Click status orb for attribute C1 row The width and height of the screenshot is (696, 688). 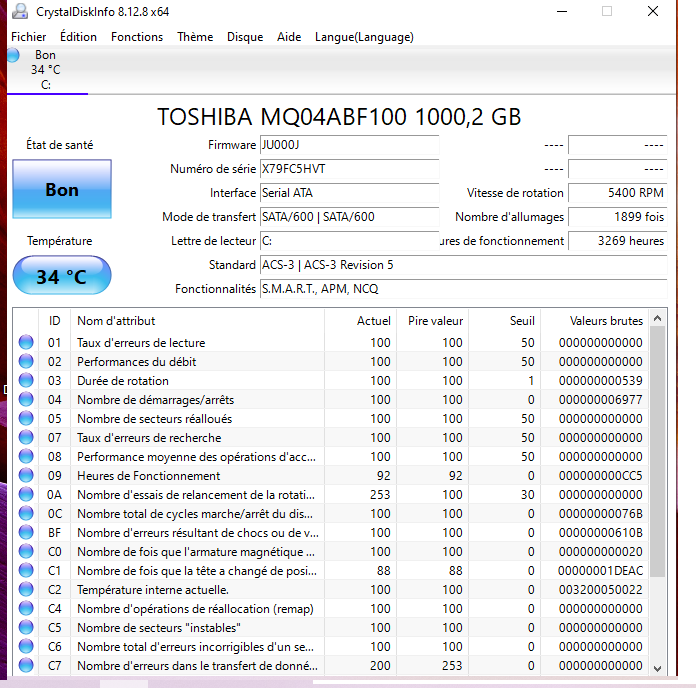[26, 570]
